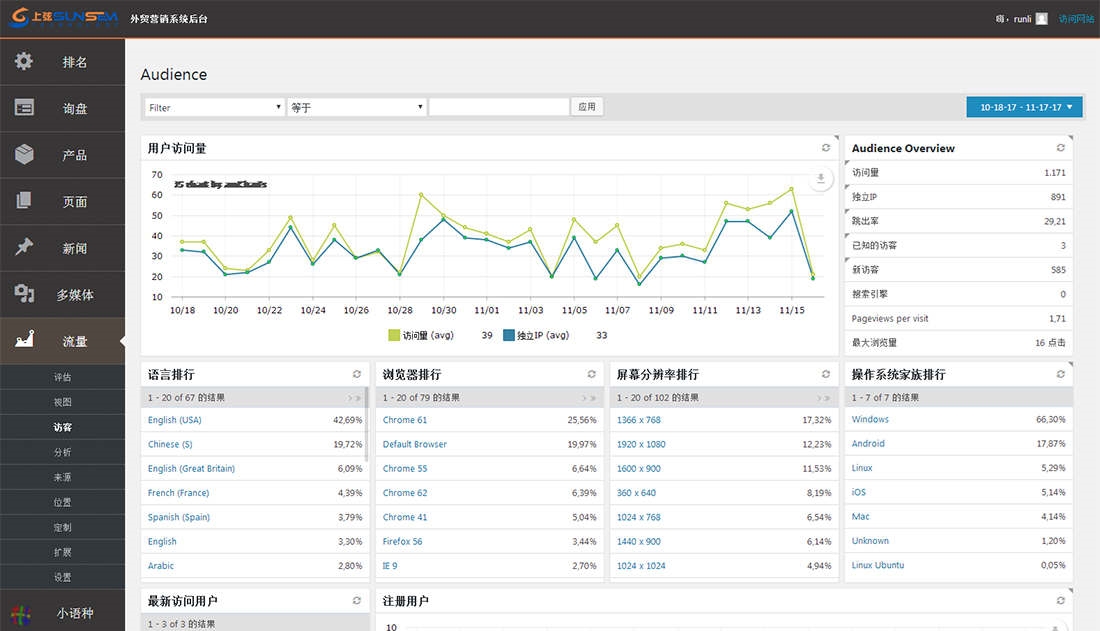This screenshot has width=1100, height=631.
Task: Open the 10-18-17 - 11-17-17 date range dropdown
Action: [1024, 107]
